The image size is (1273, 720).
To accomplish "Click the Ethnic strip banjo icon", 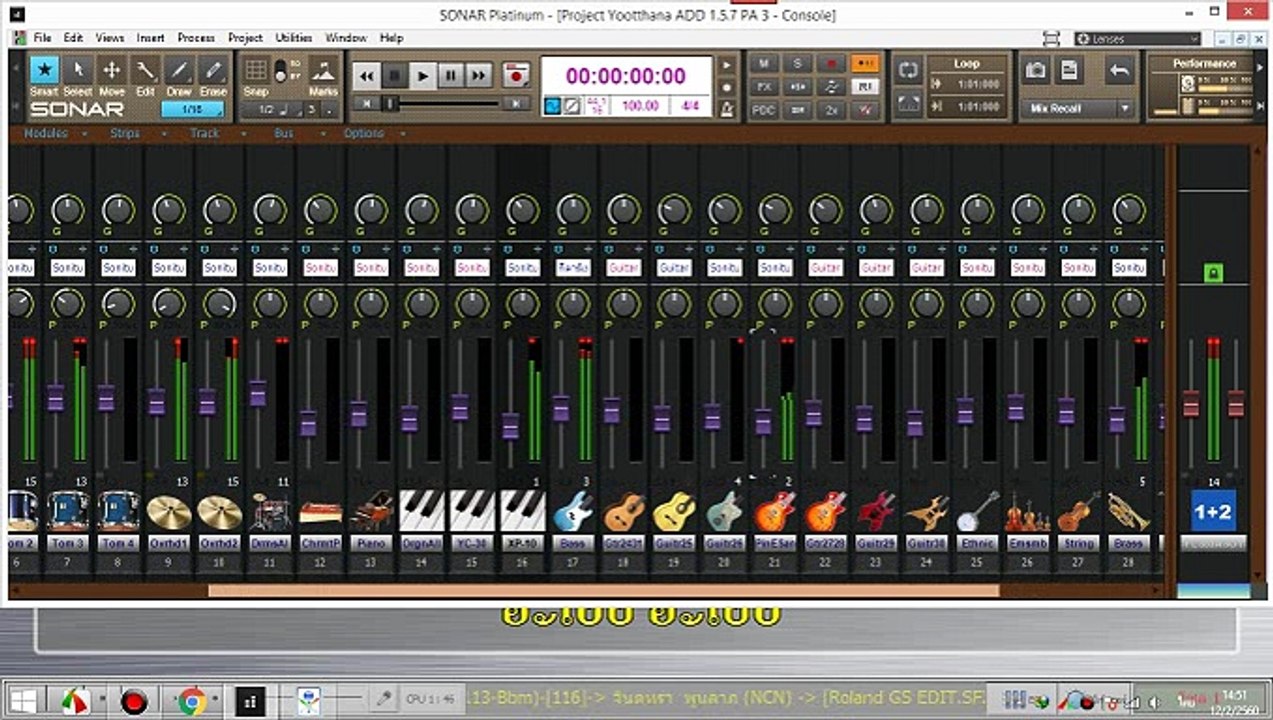I will pos(977,511).
